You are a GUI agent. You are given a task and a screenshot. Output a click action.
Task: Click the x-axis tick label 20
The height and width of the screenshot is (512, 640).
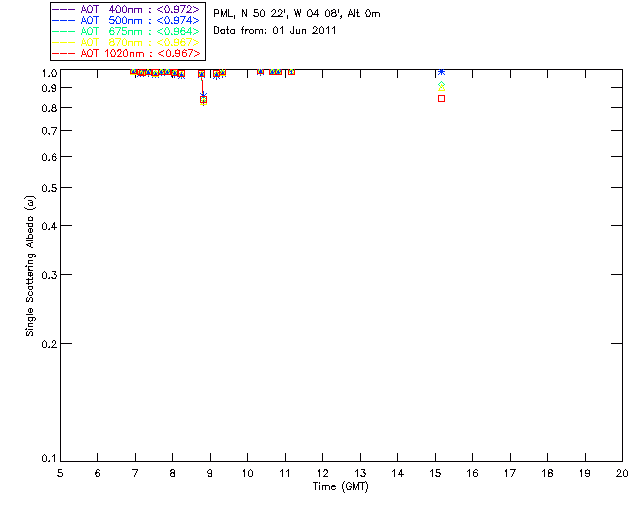coord(622,473)
